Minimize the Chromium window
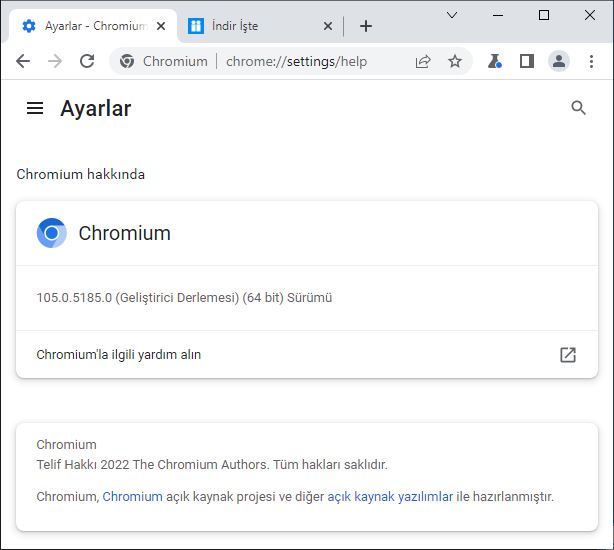614x550 pixels. pos(498,15)
